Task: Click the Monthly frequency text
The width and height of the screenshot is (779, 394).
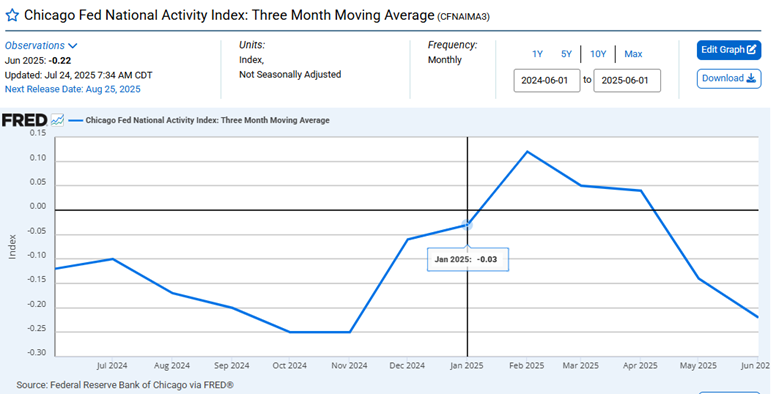Action: pyautogui.click(x=445, y=60)
